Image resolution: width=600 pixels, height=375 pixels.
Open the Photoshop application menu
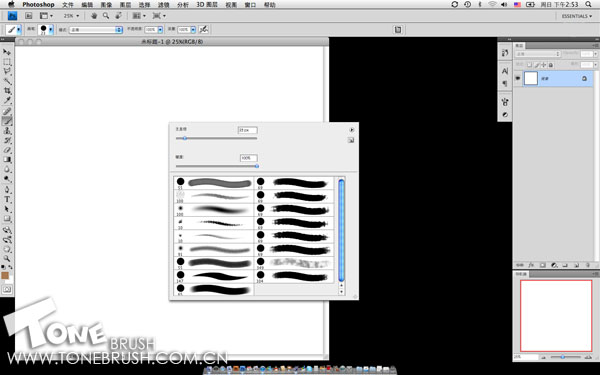38,5
